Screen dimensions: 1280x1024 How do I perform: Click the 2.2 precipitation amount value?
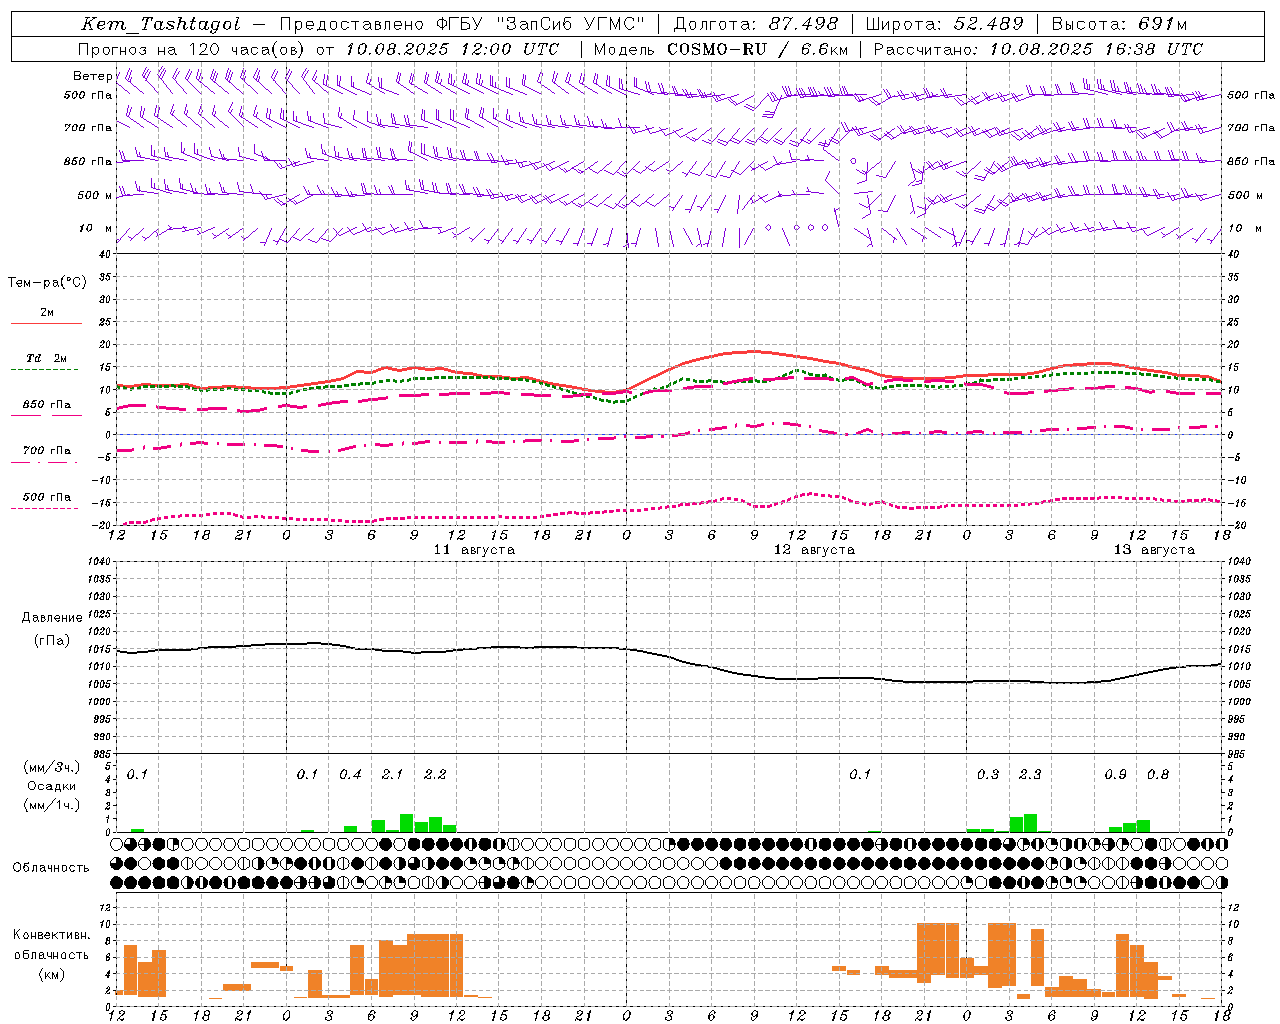435,775
